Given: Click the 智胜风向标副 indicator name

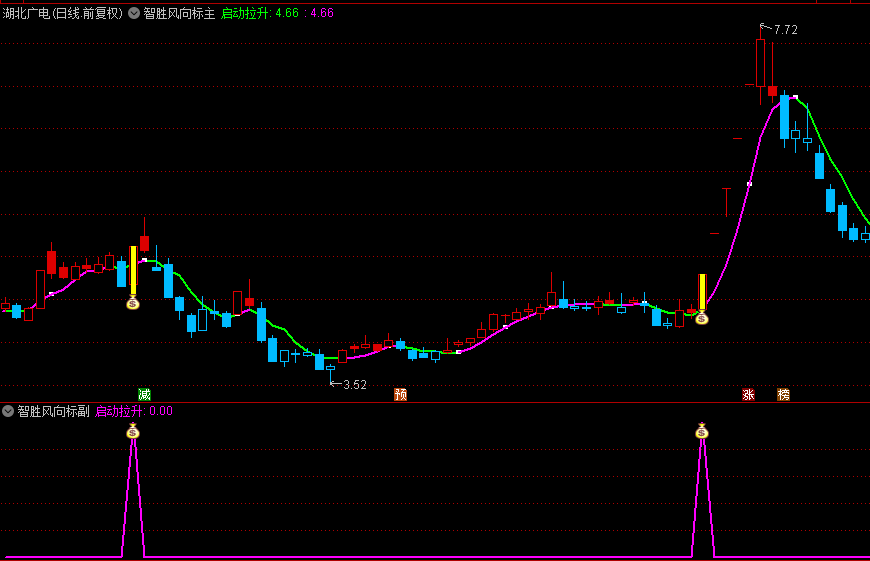Looking at the screenshot, I should pos(53,411).
